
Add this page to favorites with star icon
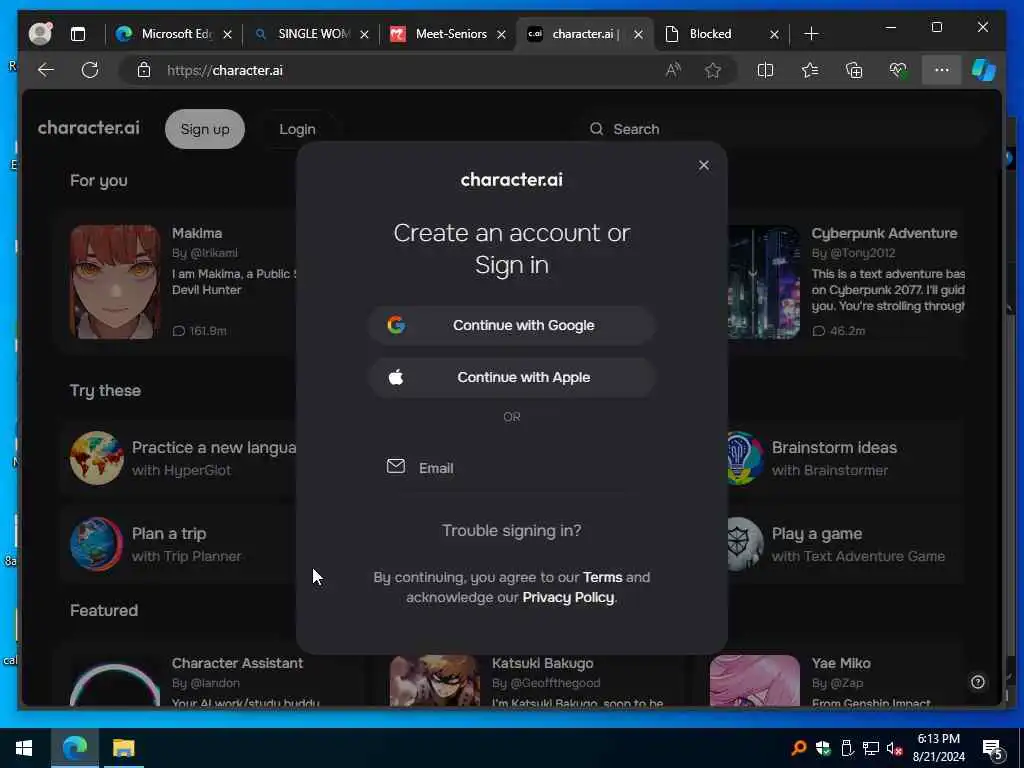[x=712, y=70]
